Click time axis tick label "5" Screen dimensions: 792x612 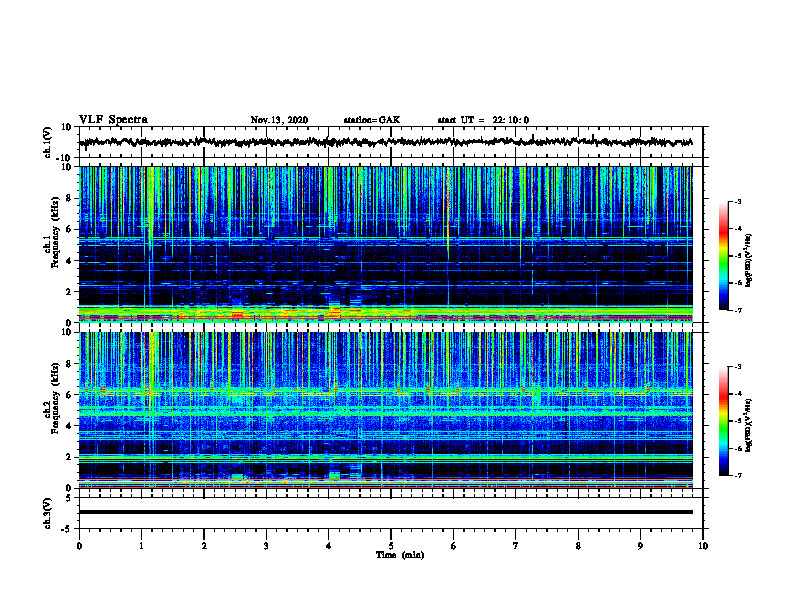pos(391,546)
